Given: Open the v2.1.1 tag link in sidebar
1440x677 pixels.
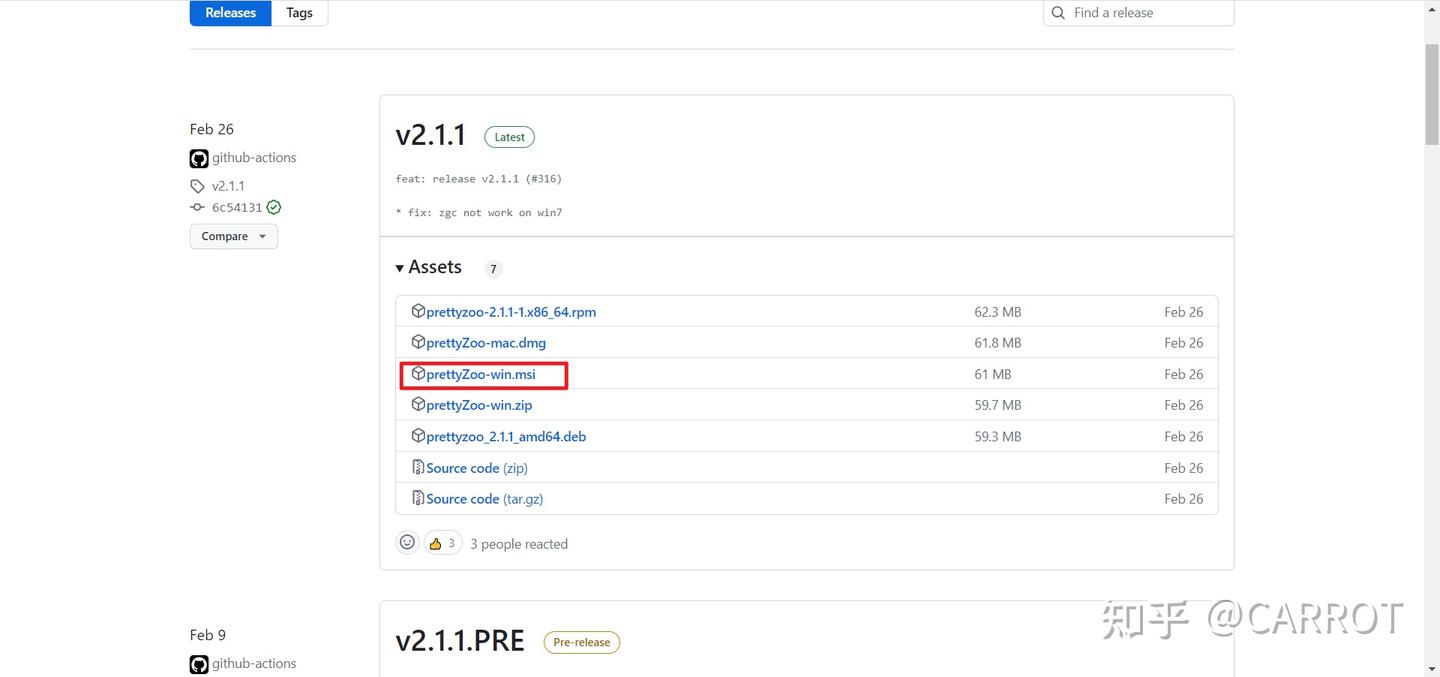Looking at the screenshot, I should pos(228,186).
